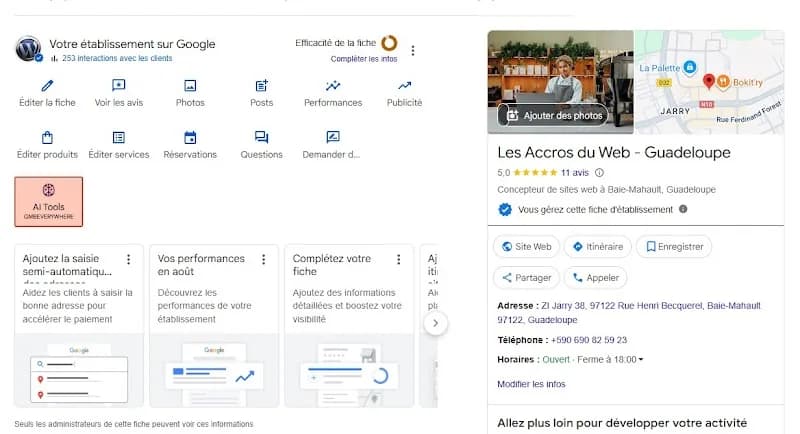Create a post via Posts icon
Image resolution: width=800 pixels, height=434 pixels.
(x=261, y=85)
